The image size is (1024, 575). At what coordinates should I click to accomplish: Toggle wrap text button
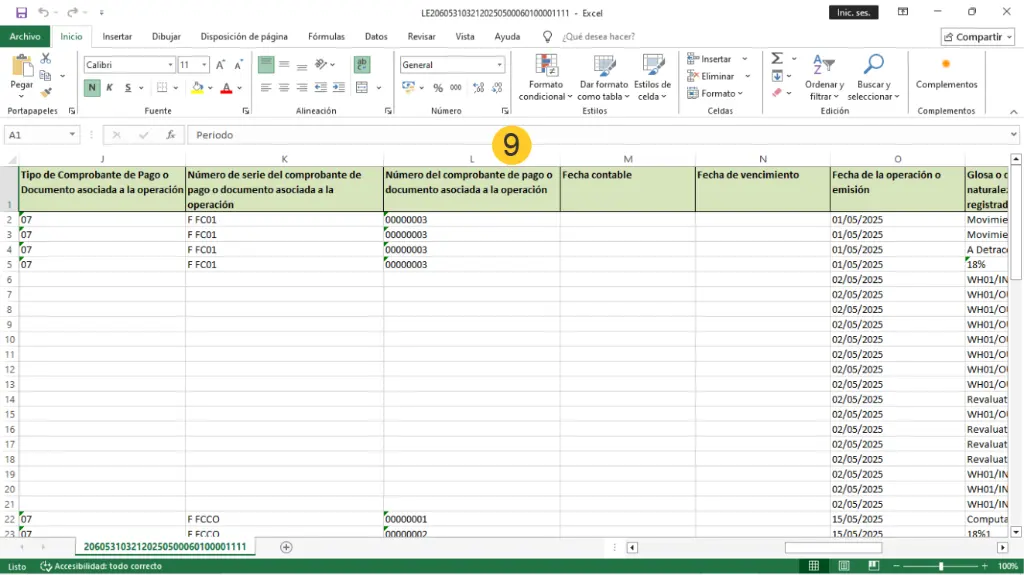coord(362,64)
